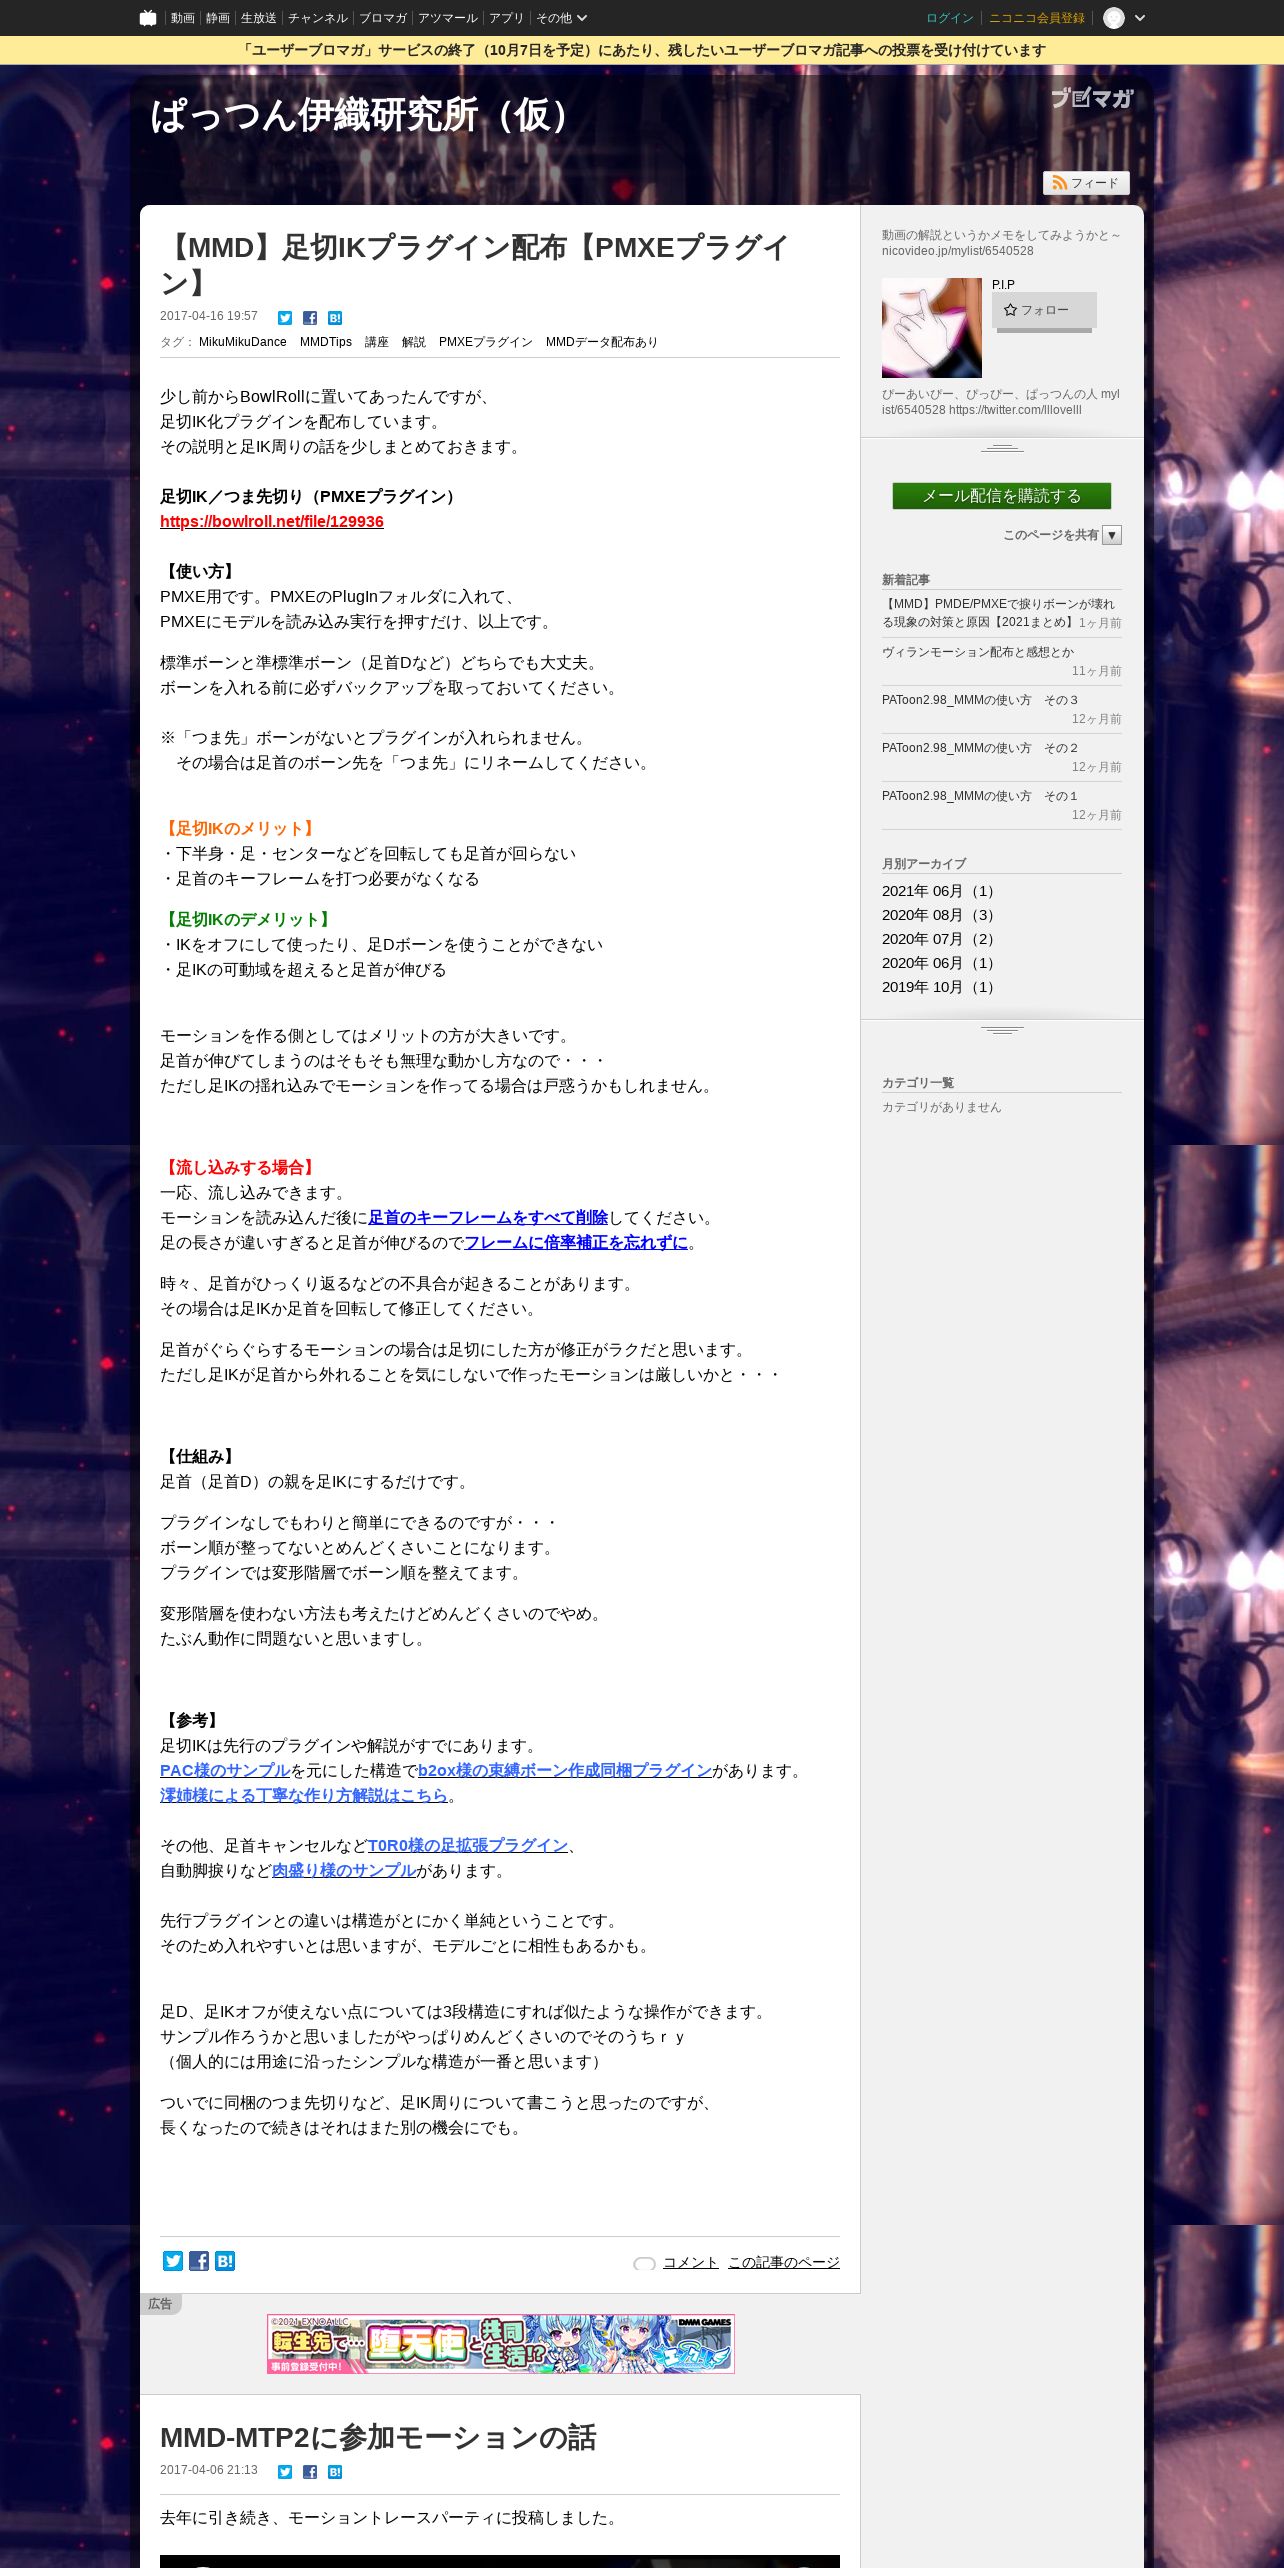This screenshot has width=1284, height=2568.
Task: Open ヴィランモーション配布と感想とか recent article
Action: [978, 652]
